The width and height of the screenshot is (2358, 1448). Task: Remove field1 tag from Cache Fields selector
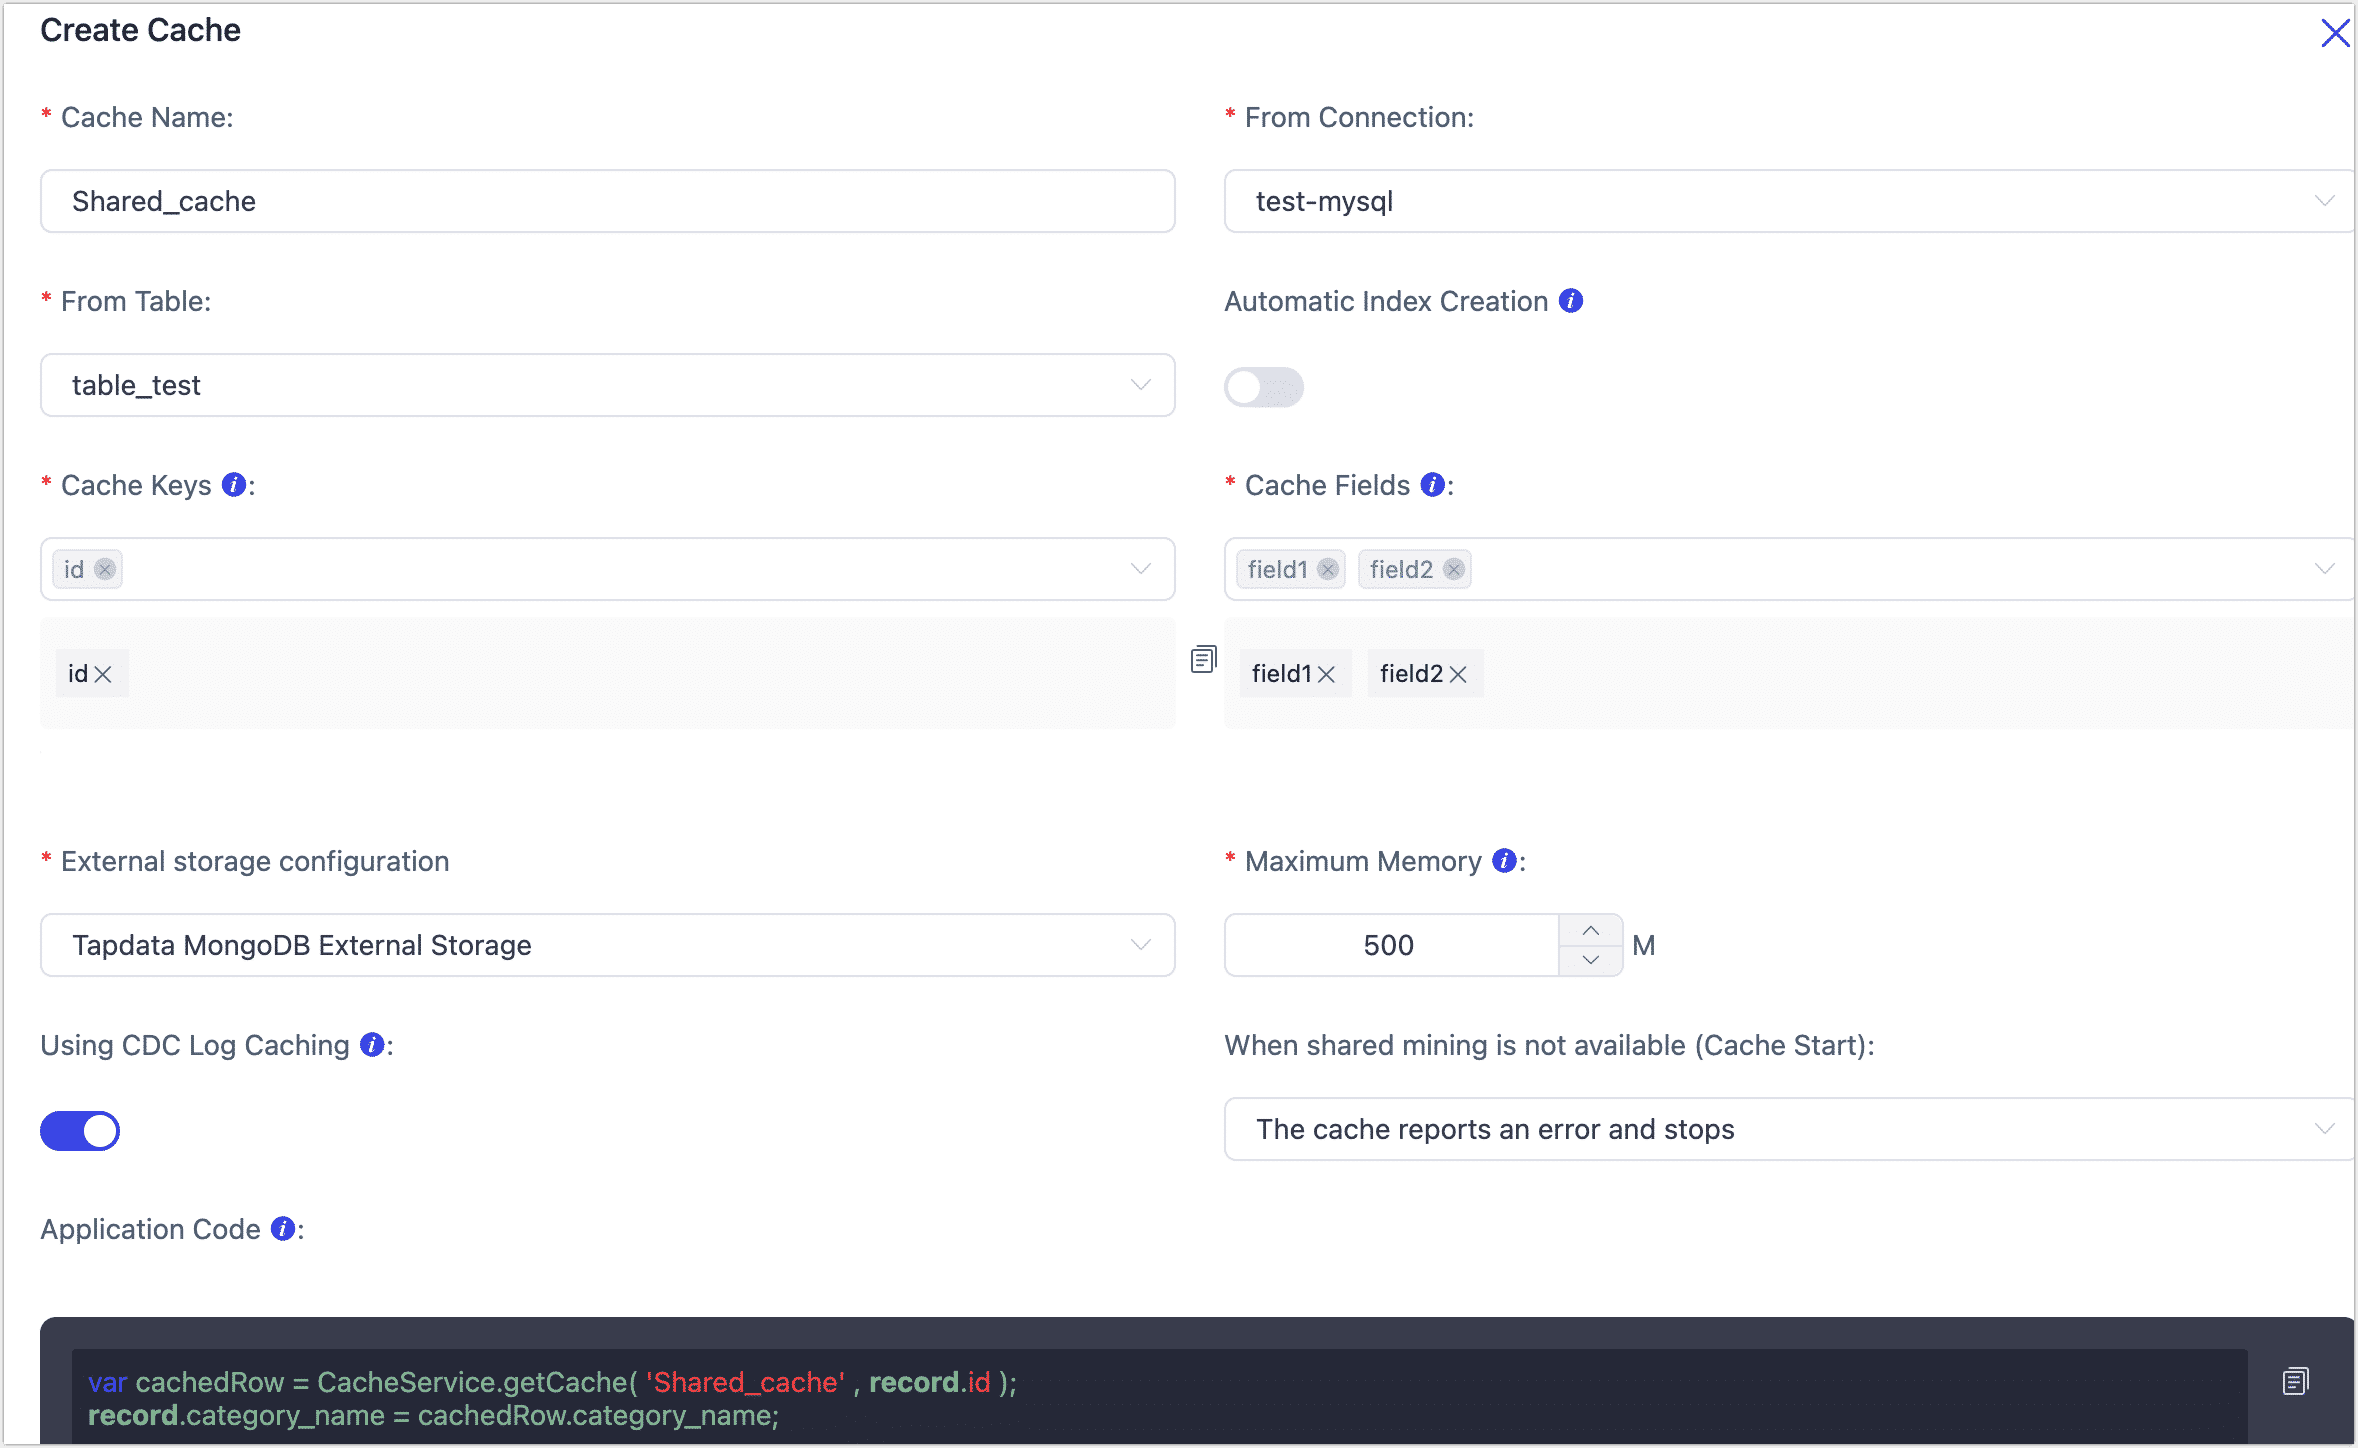[x=1327, y=569]
